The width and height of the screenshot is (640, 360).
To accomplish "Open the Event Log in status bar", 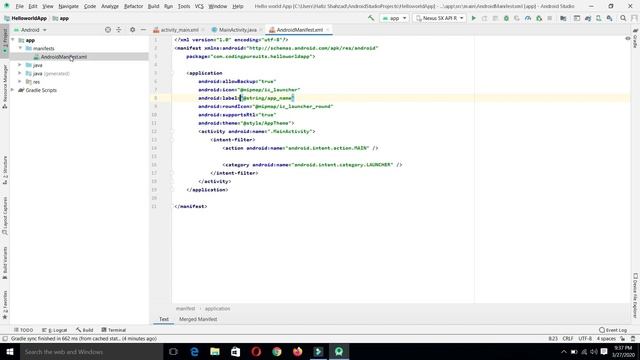I will pos(613,330).
